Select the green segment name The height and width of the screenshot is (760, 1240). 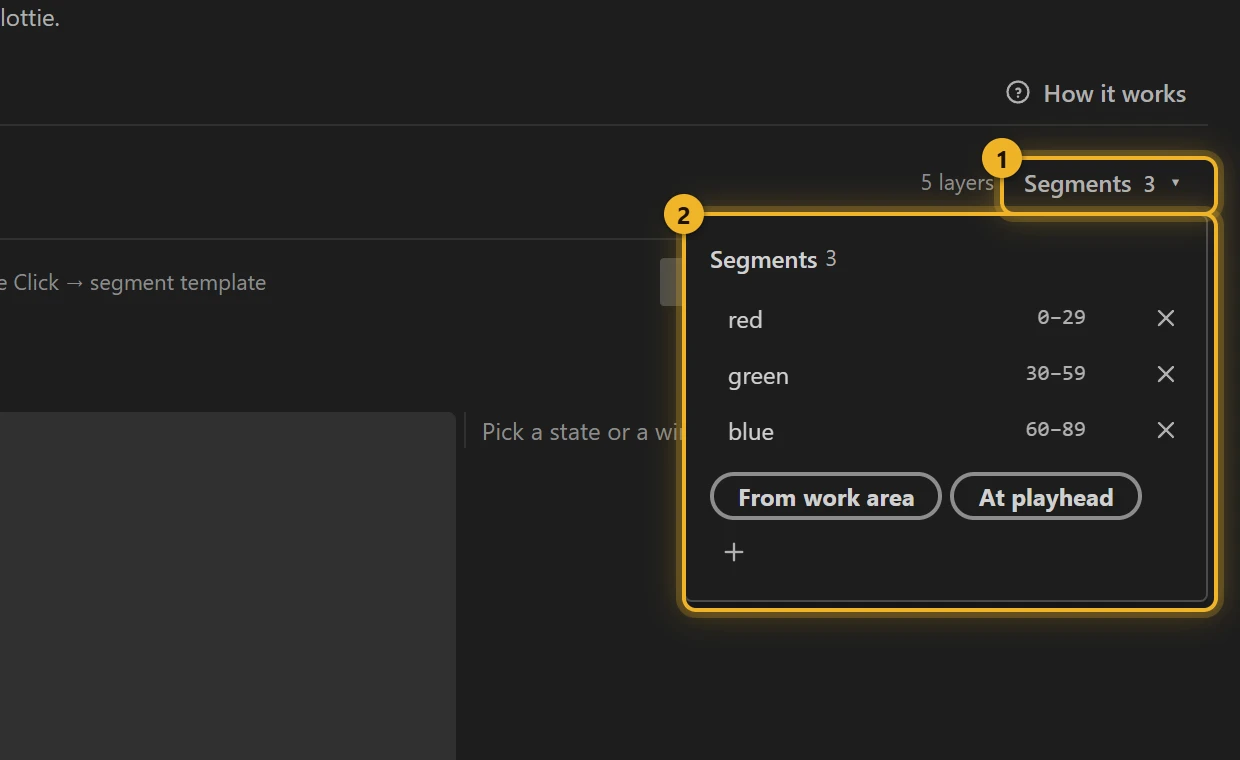758,376
